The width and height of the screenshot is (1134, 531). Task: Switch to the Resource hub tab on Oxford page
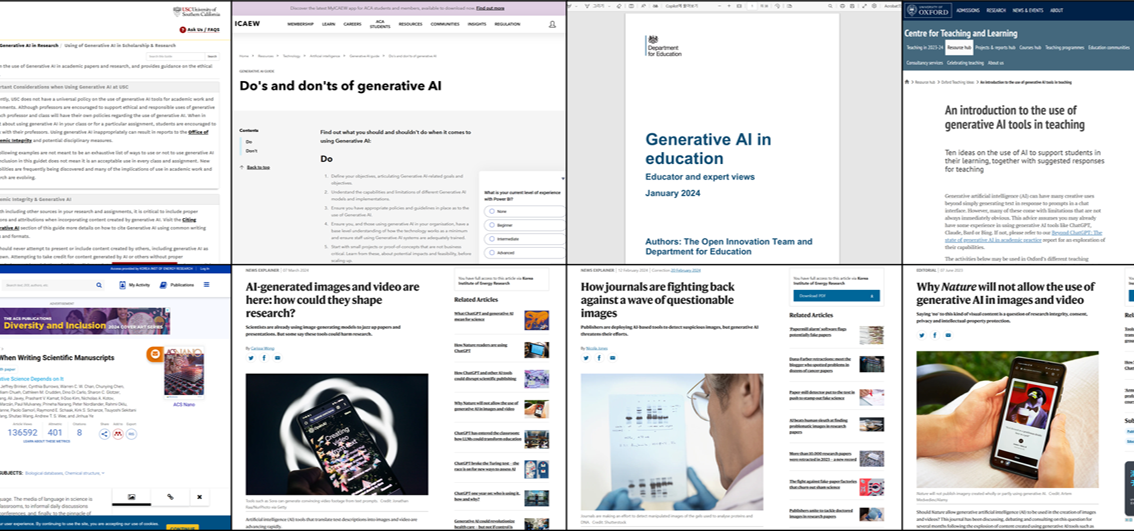coord(959,47)
